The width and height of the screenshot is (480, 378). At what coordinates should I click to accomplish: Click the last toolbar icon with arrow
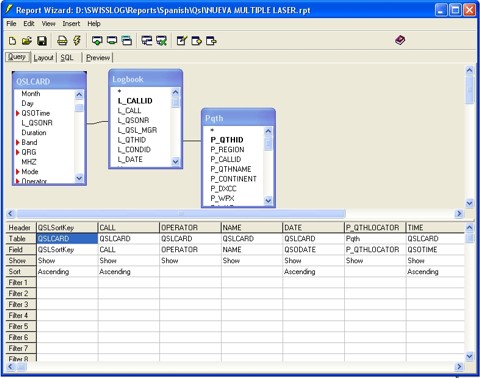(x=211, y=41)
